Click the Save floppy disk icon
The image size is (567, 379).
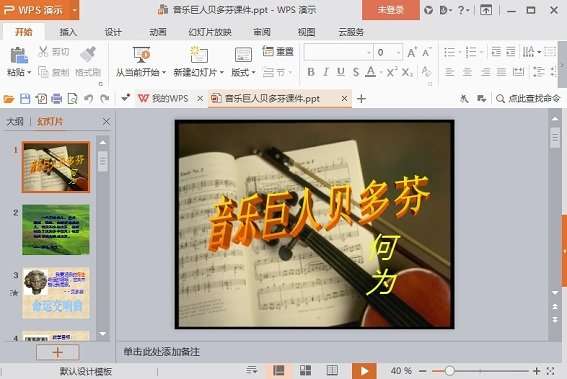pyautogui.click(x=25, y=98)
